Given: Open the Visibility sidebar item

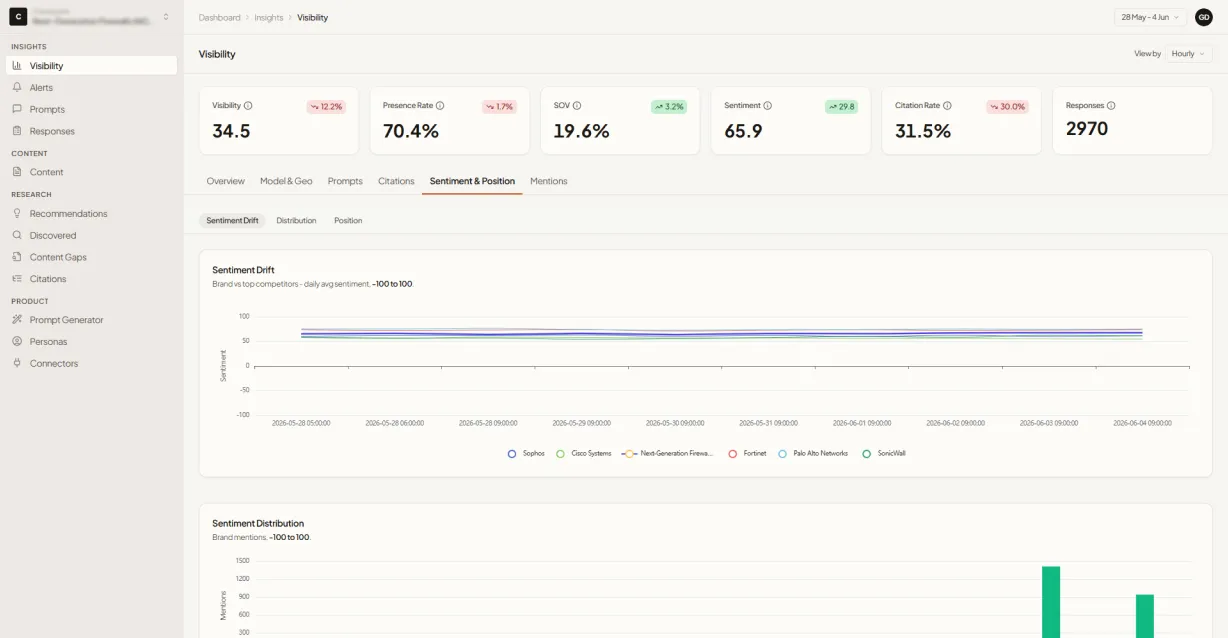Looking at the screenshot, I should tap(91, 65).
